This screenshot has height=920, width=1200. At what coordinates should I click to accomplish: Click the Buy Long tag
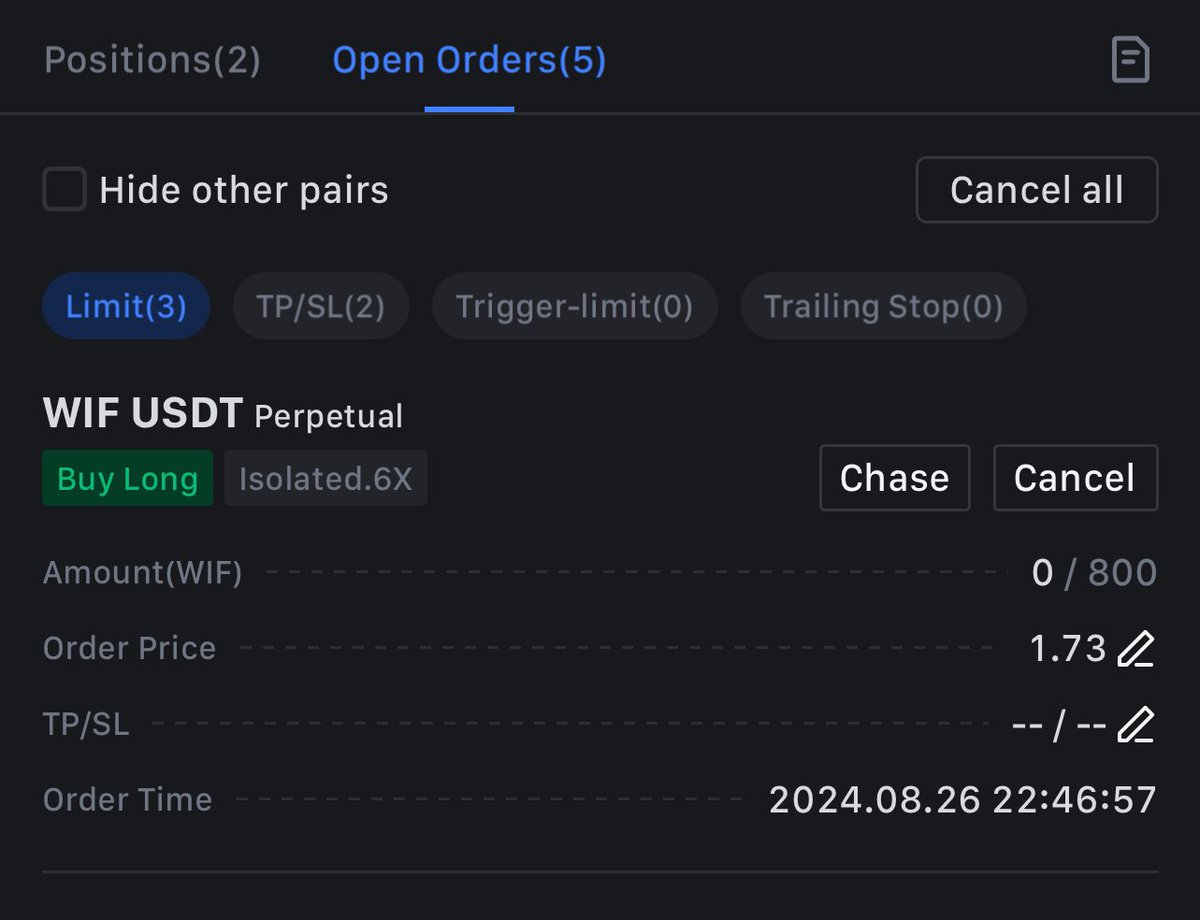tap(127, 478)
